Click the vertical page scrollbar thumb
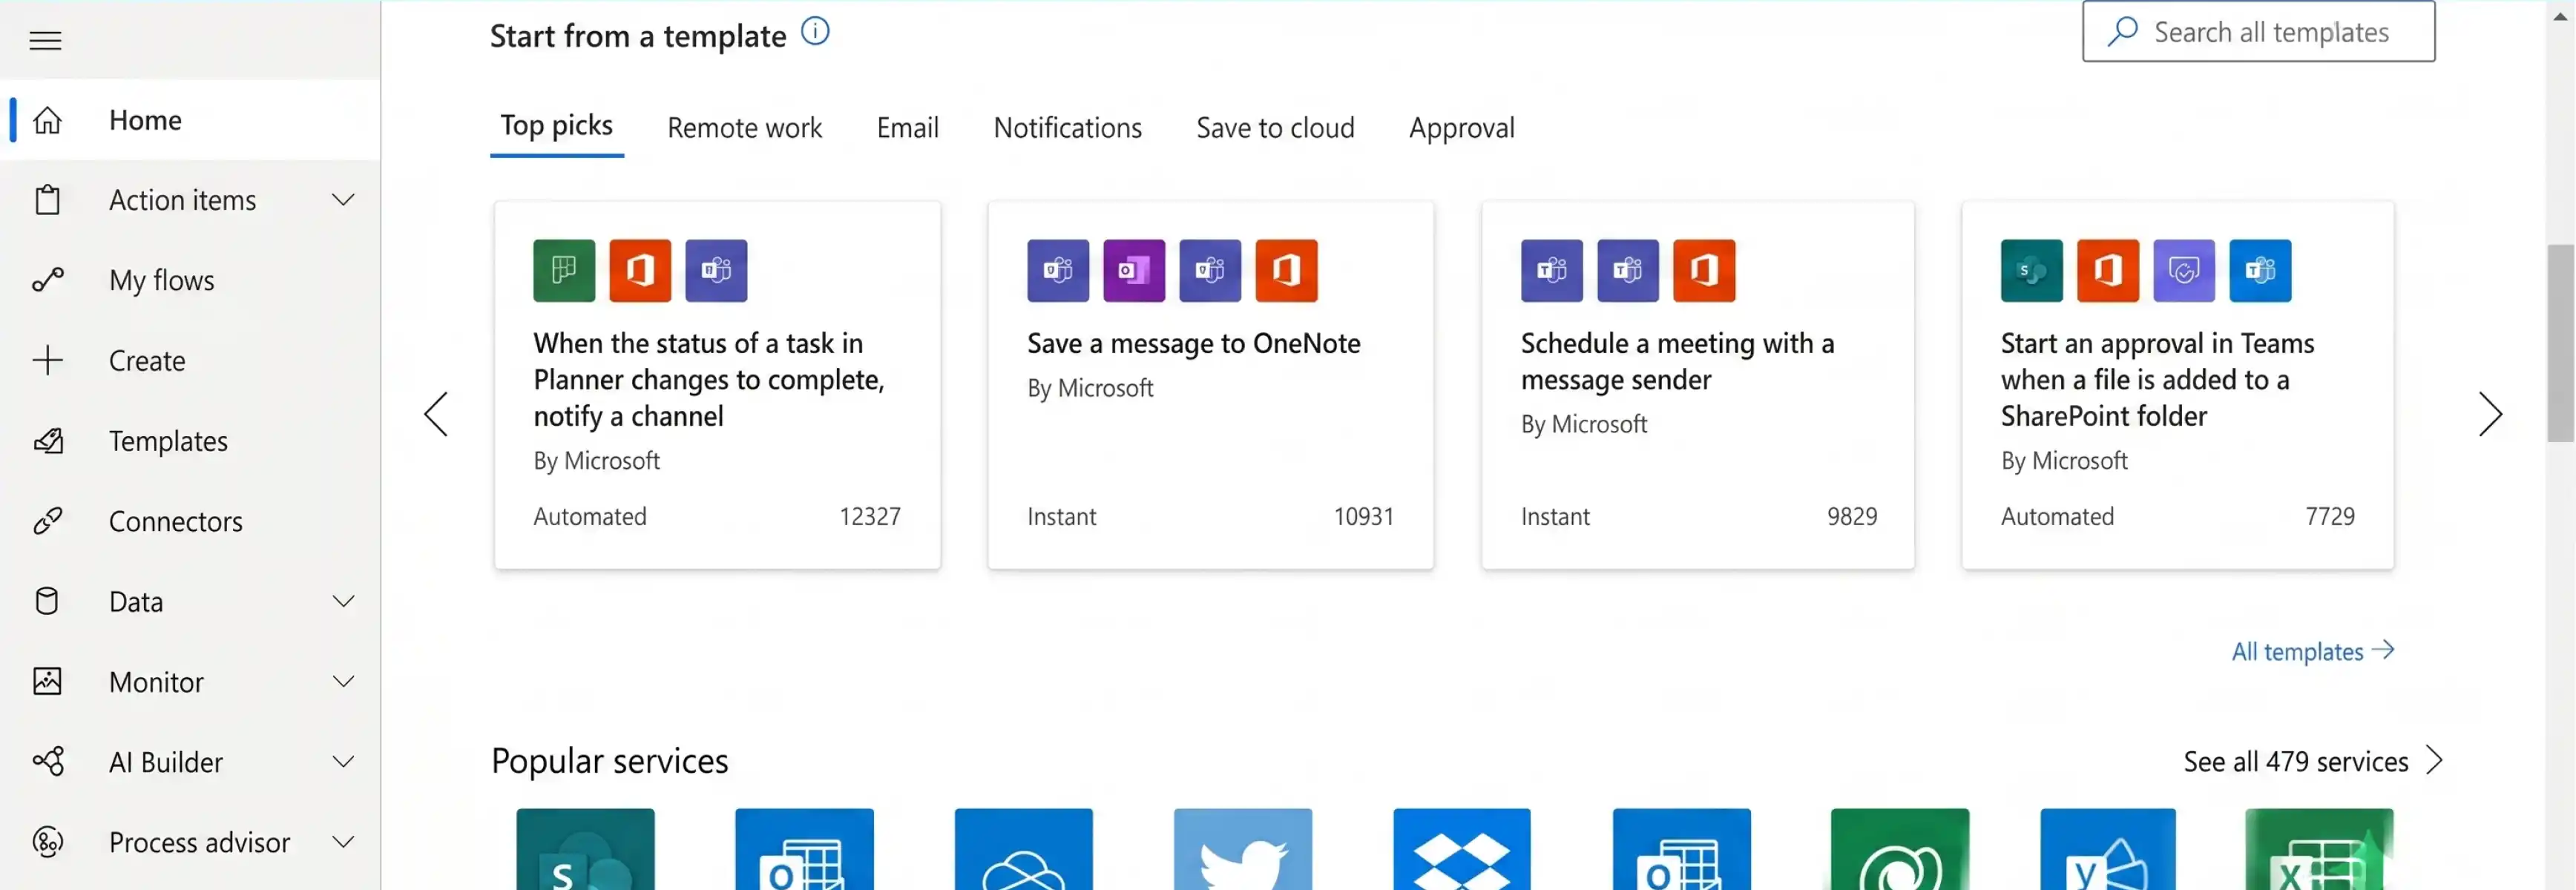This screenshot has width=2576, height=890. [x=2560, y=342]
